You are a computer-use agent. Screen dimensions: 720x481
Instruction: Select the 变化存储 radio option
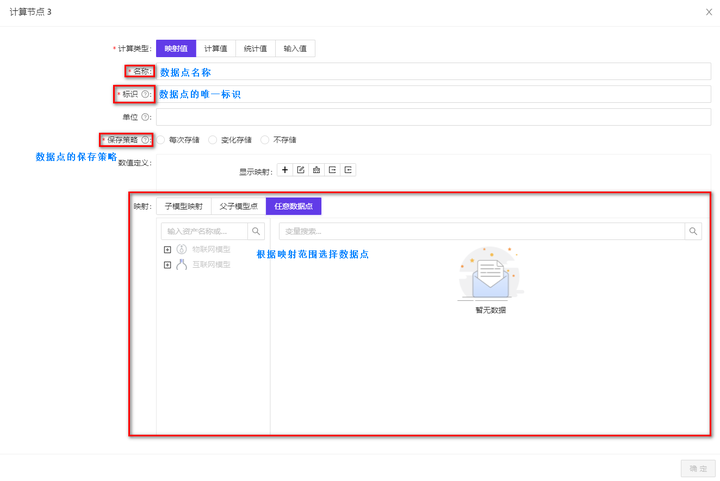tap(213, 140)
